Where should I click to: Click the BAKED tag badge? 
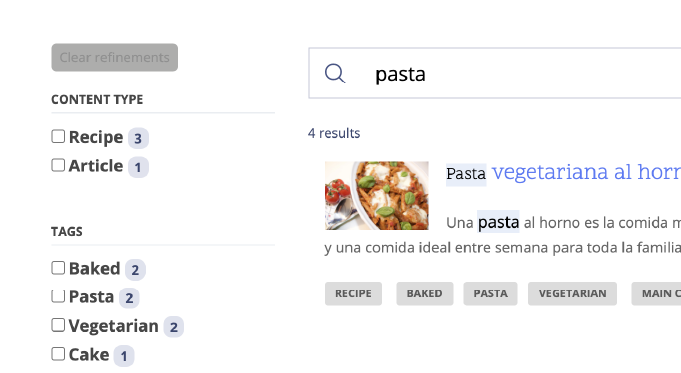tap(424, 294)
